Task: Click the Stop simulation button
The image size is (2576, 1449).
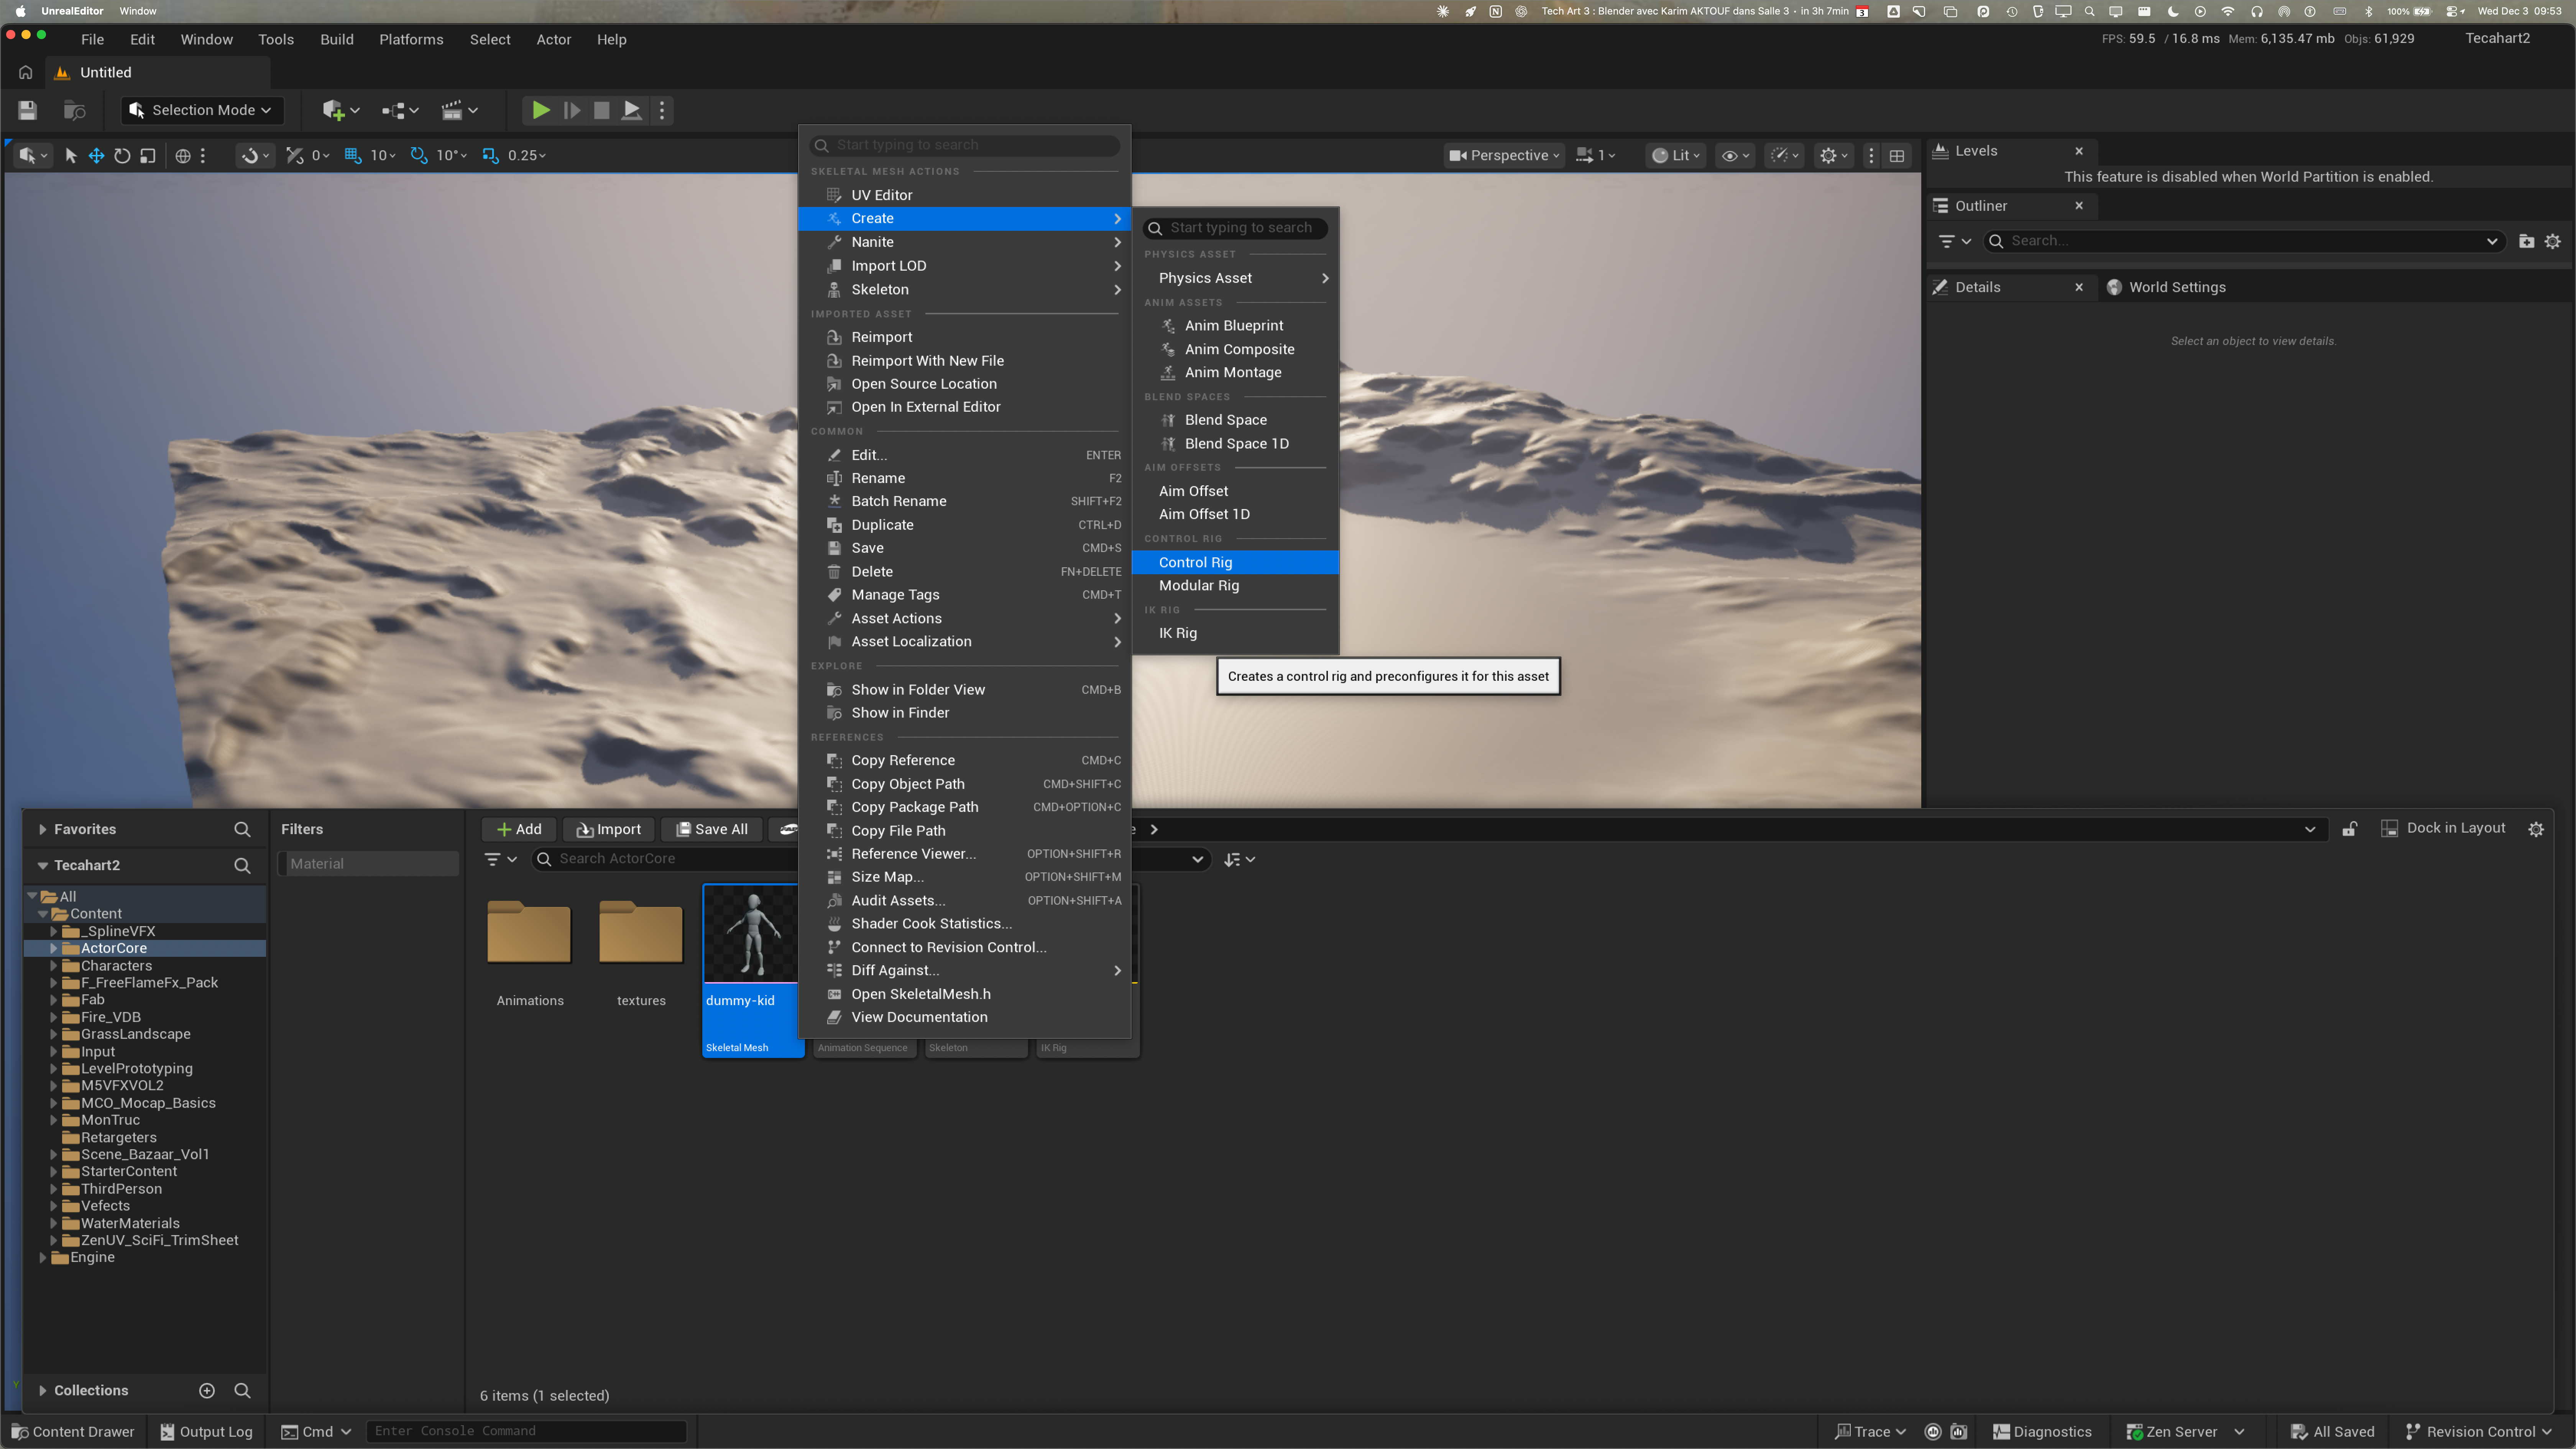Action: pyautogui.click(x=601, y=110)
